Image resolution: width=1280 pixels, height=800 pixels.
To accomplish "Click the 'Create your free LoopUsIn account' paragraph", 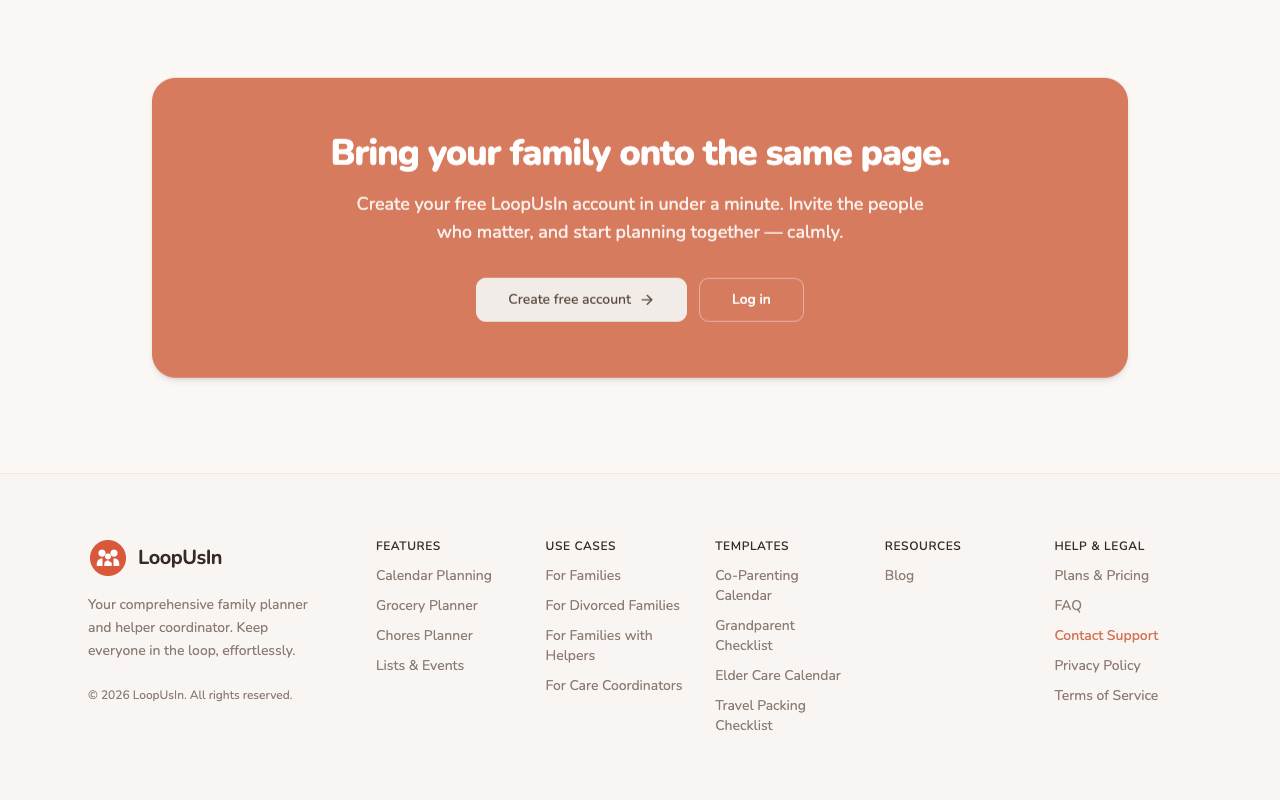I will pos(640,218).
